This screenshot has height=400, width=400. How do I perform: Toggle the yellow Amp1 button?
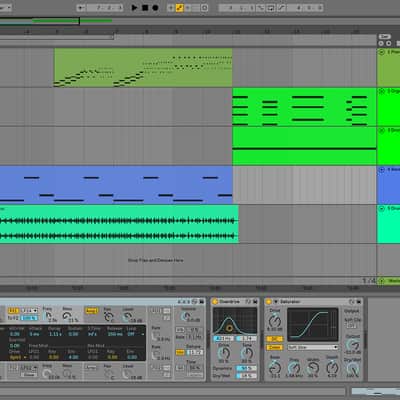91,311
